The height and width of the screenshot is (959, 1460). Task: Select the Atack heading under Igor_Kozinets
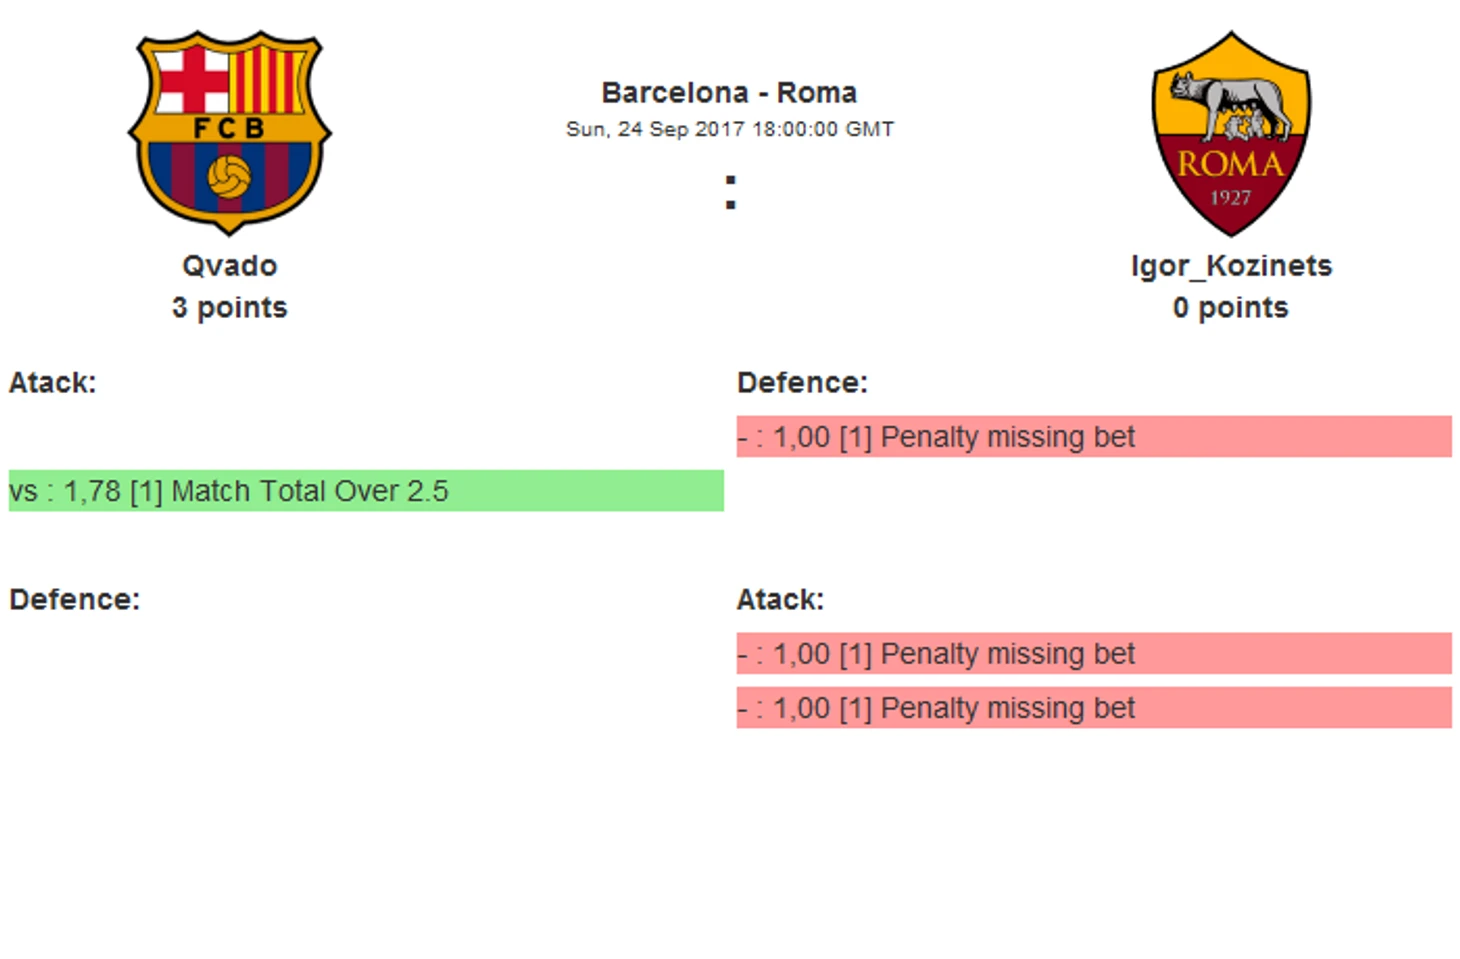click(780, 600)
